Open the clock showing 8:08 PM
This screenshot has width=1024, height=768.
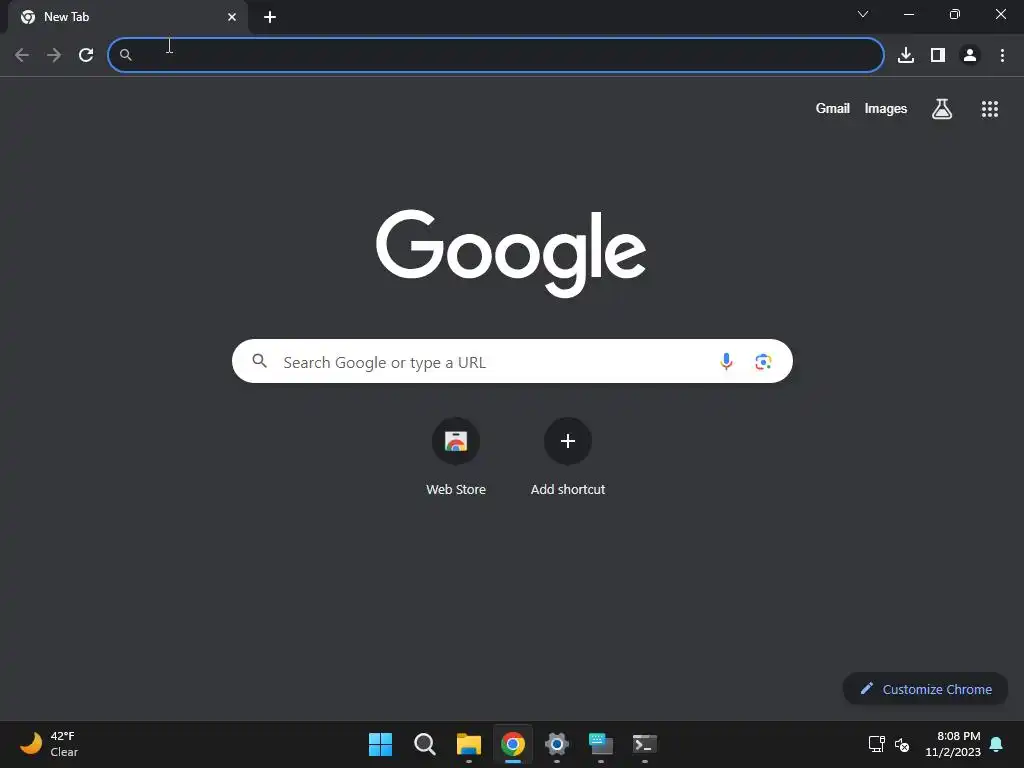pyautogui.click(x=953, y=744)
